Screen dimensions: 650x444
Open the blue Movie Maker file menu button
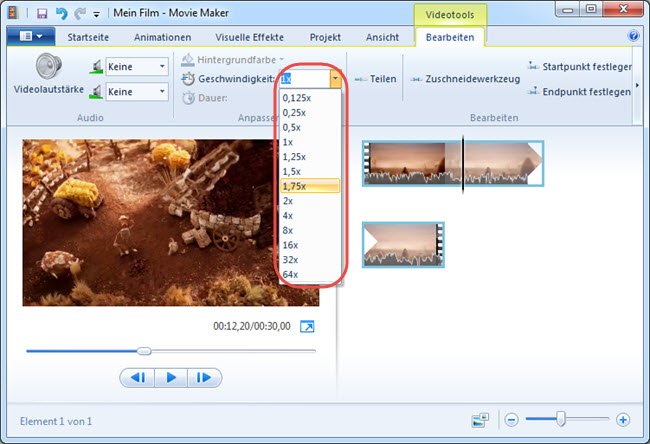tap(31, 36)
